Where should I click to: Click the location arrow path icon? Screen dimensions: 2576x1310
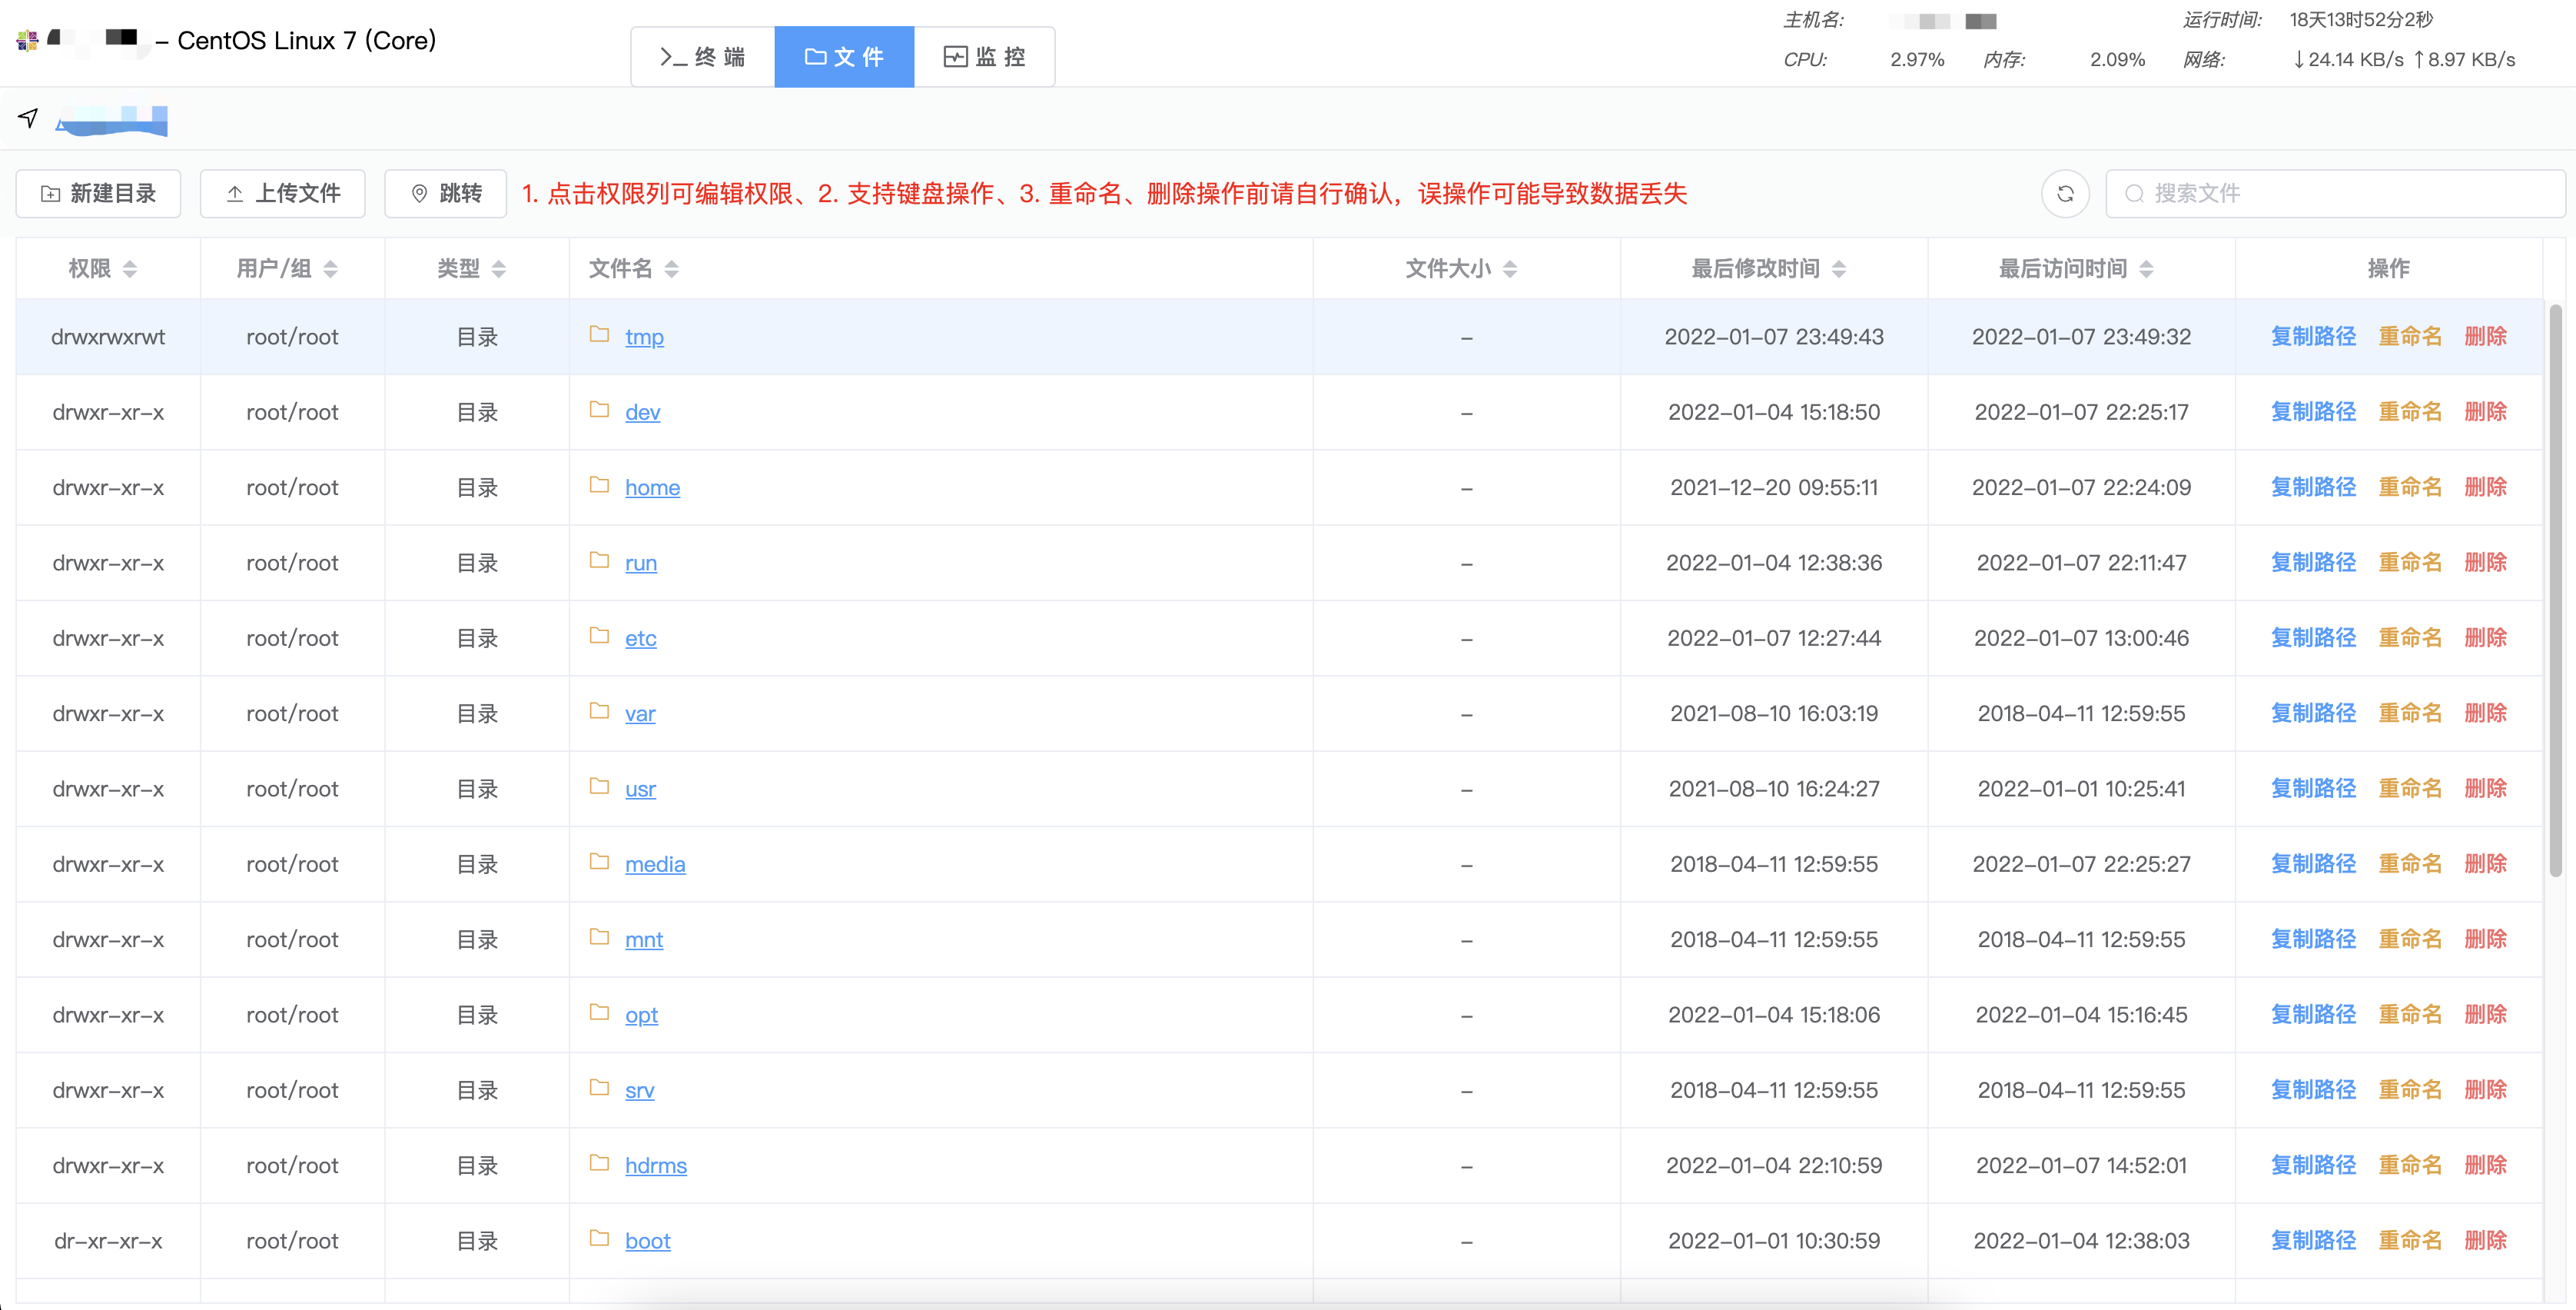[28, 118]
